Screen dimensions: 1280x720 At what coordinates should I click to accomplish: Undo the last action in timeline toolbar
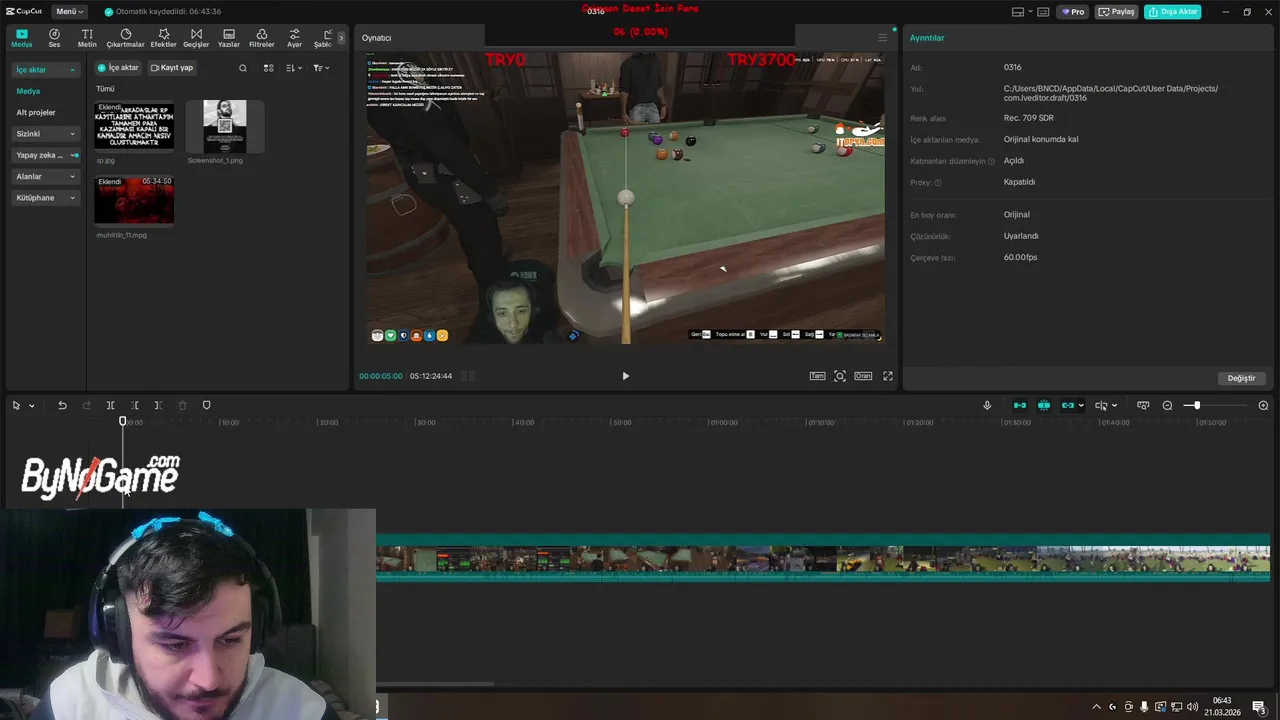(62, 405)
